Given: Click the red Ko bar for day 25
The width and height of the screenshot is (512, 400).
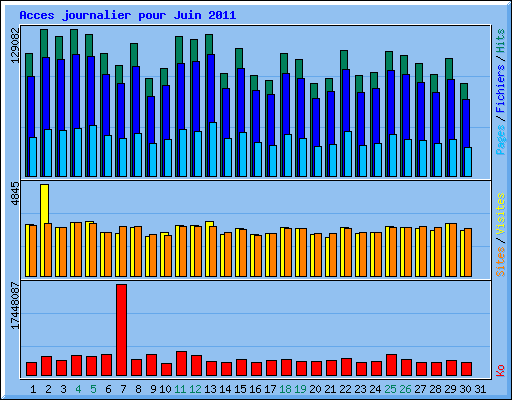Looking at the screenshot, I should 391,365.
